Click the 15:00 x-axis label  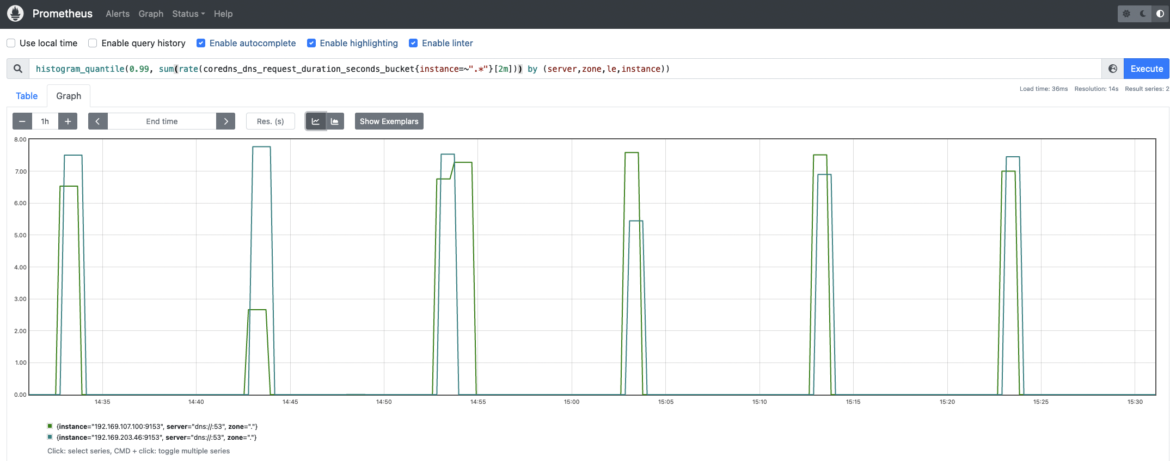click(571, 402)
